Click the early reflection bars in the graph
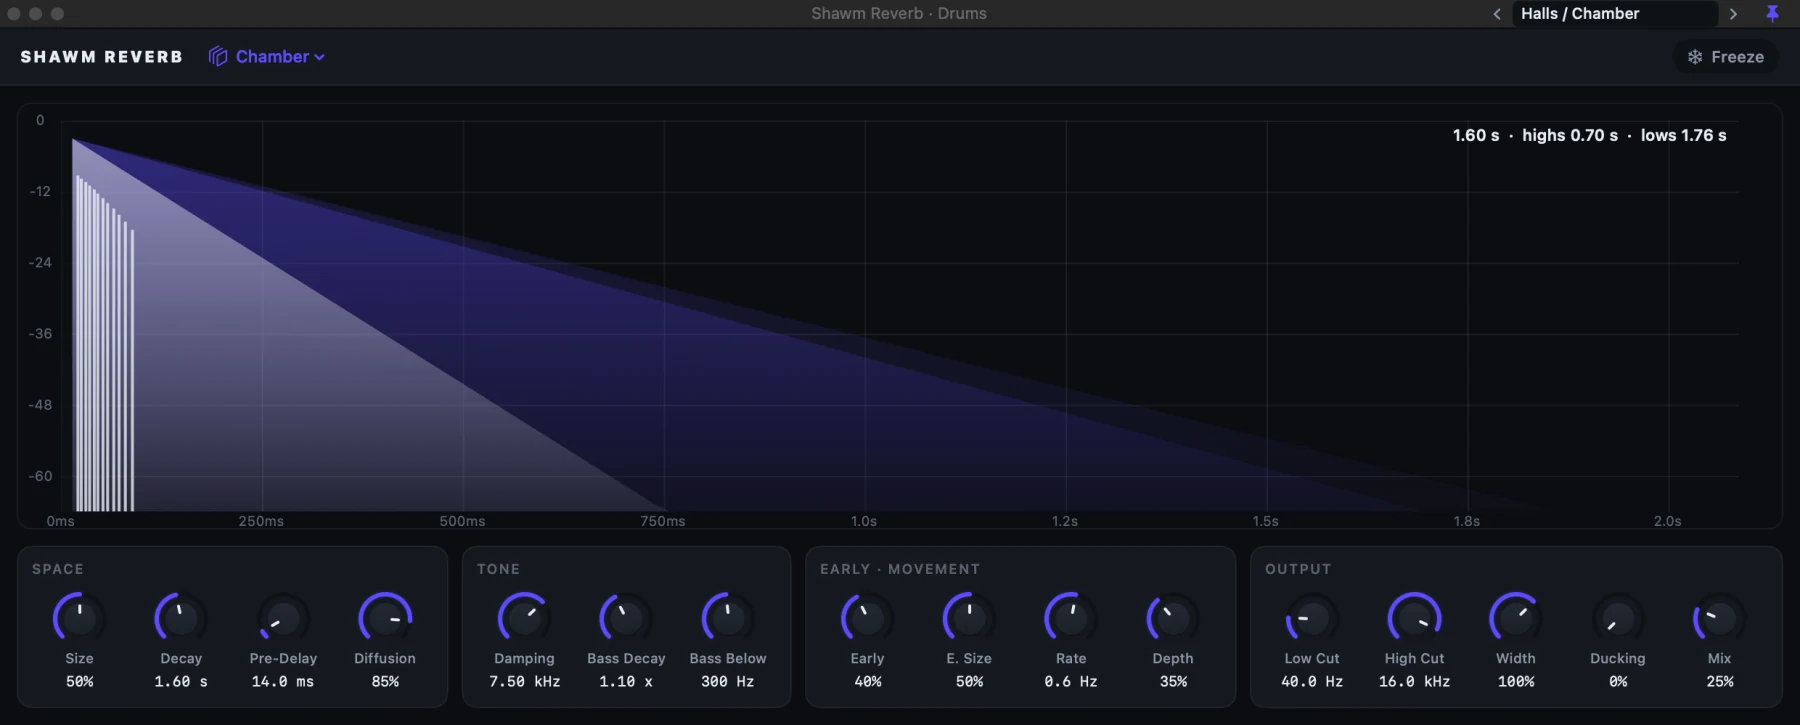 104,345
